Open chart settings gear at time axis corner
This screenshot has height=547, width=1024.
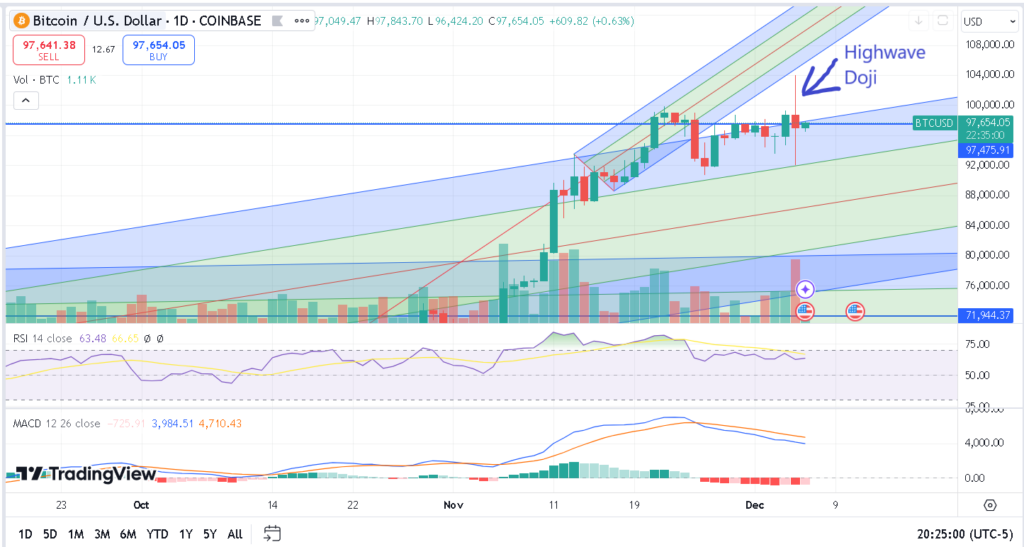tap(990, 505)
